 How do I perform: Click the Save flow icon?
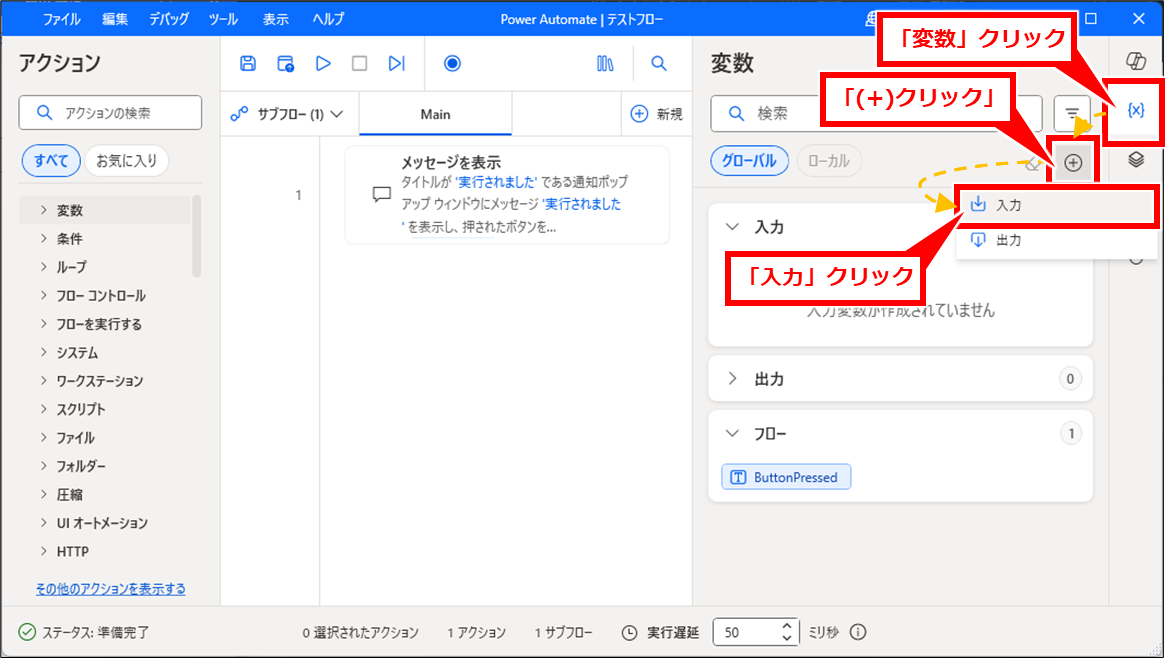coord(248,64)
